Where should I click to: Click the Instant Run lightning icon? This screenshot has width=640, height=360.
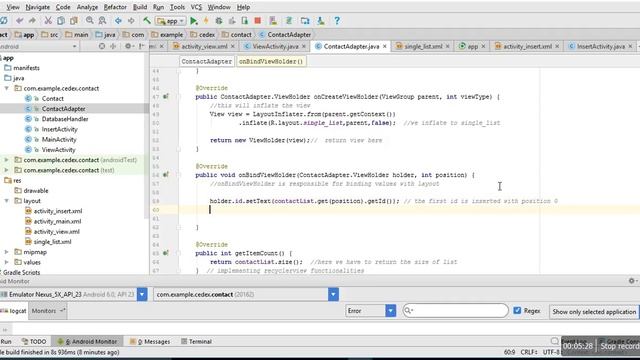coord(206,21)
